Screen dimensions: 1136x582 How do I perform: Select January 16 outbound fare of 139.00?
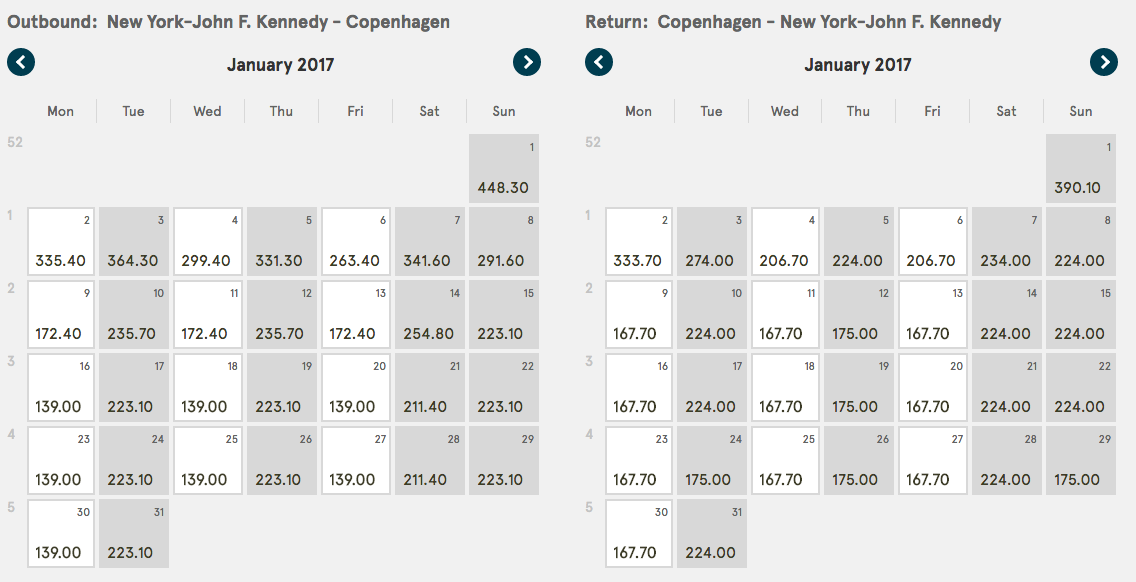pyautogui.click(x=60, y=387)
